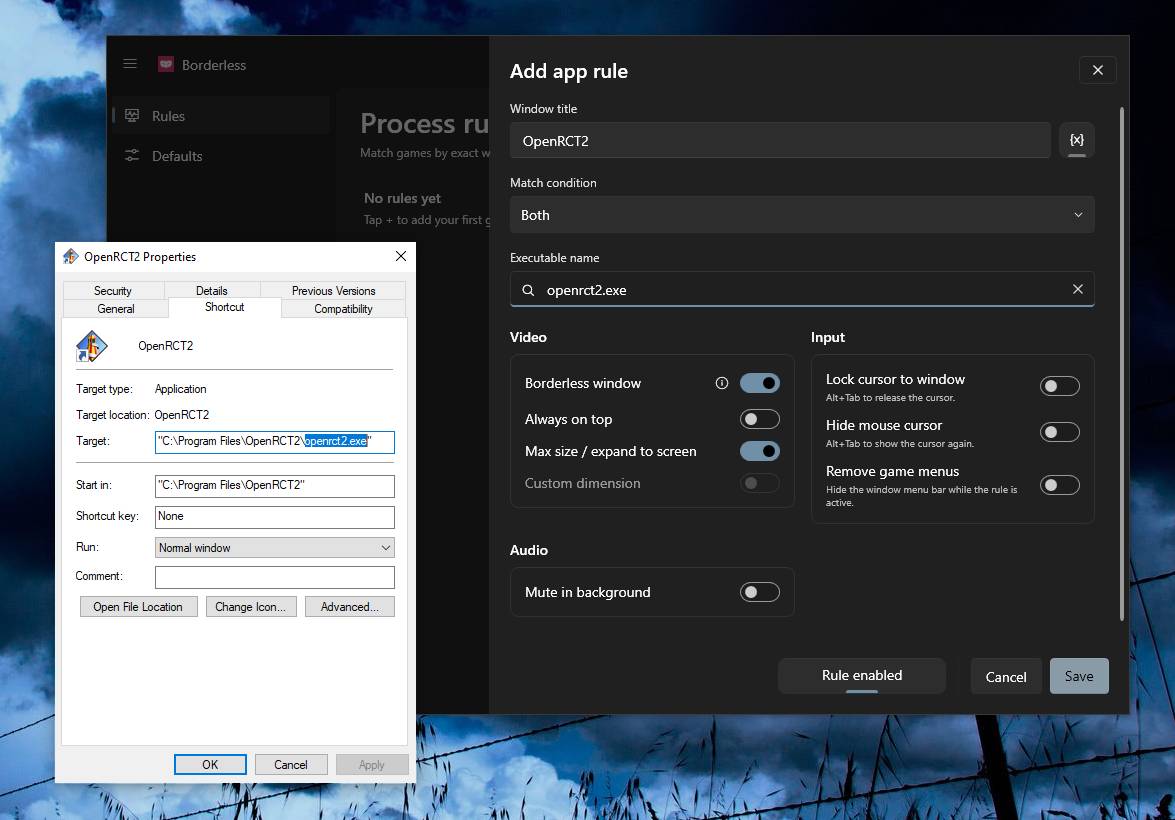The height and width of the screenshot is (820, 1175).
Task: Close the OpenRCT2 Properties dialog
Action: pos(401,256)
